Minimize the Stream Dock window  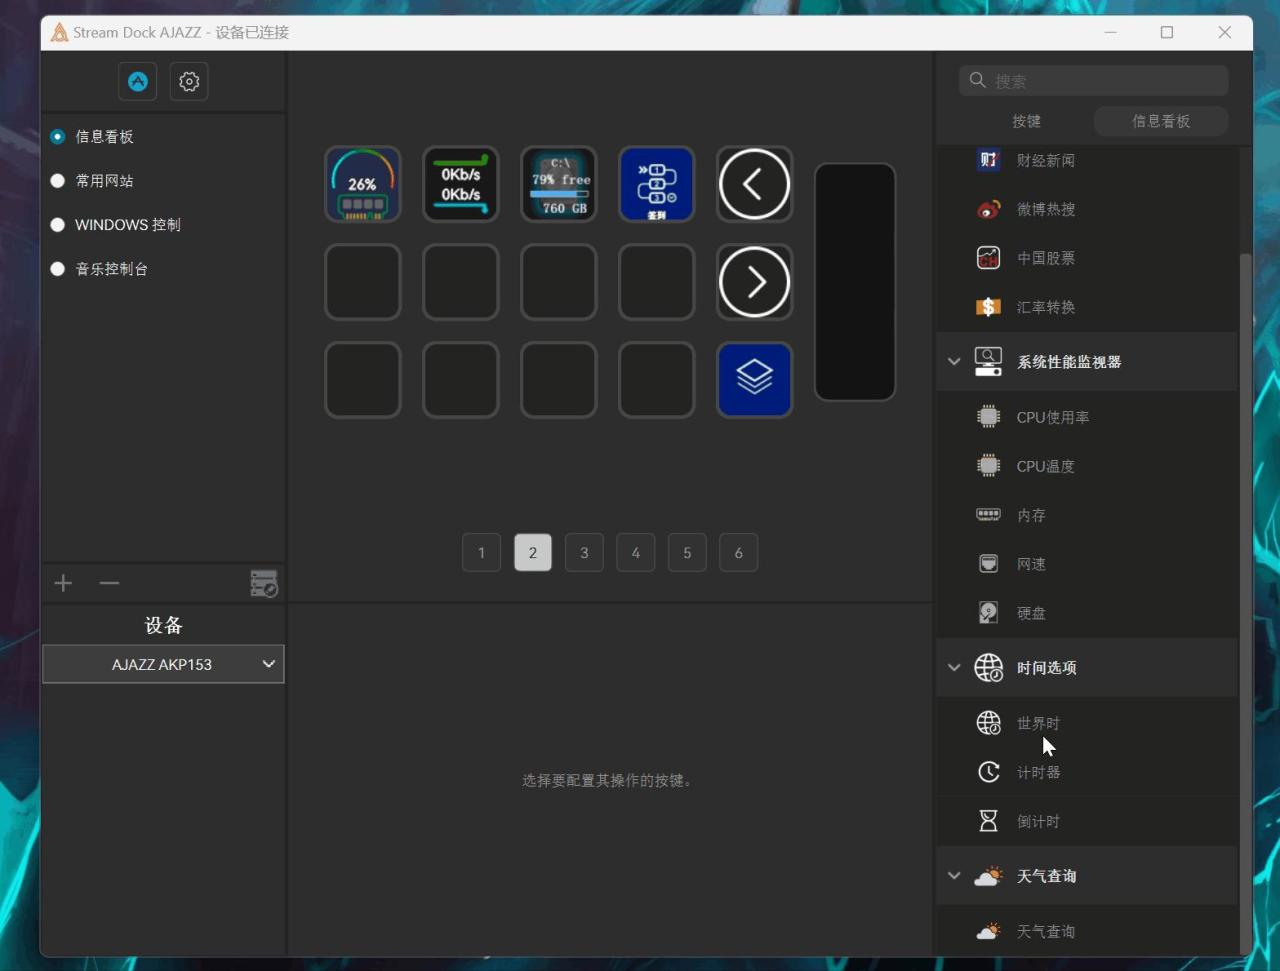(1110, 32)
